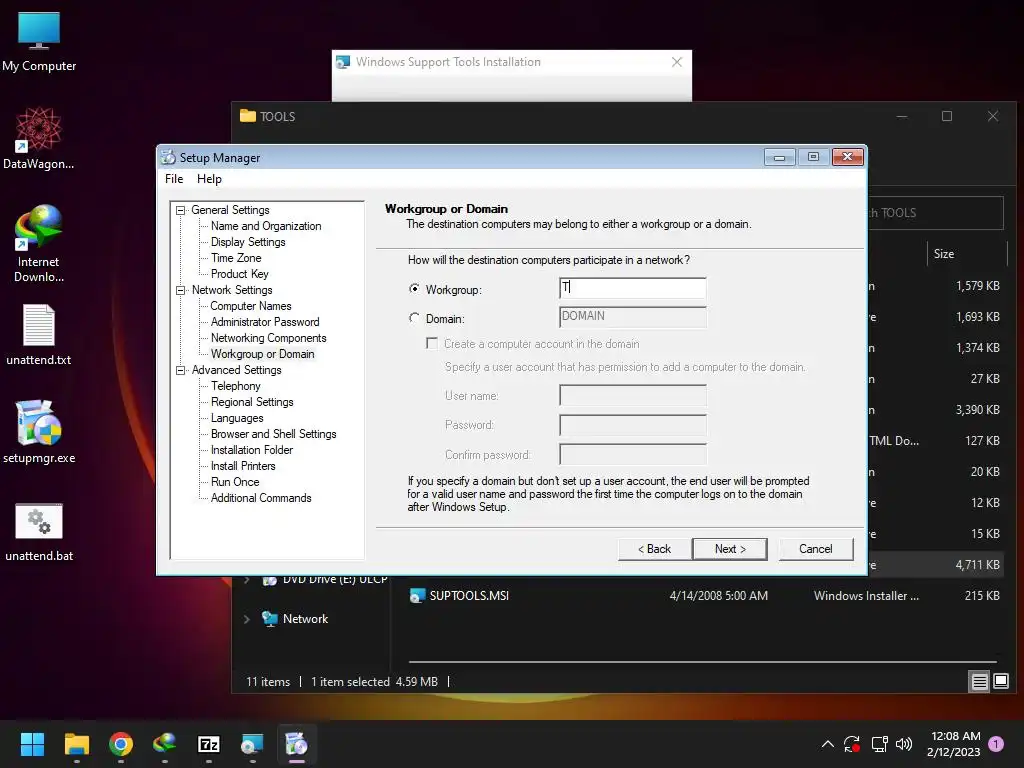1024x768 pixels.
Task: Click the Next button
Action: click(729, 549)
